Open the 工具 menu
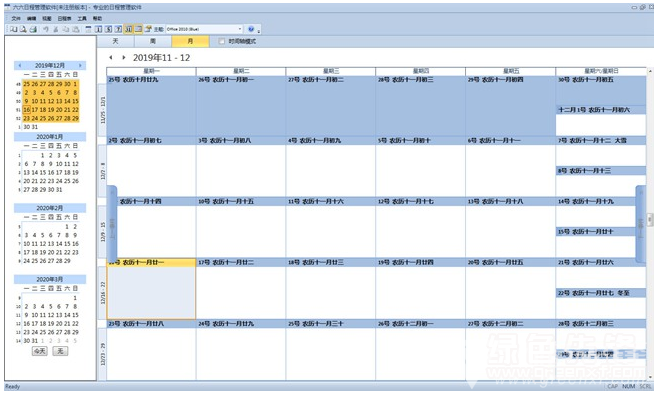 [82, 18]
